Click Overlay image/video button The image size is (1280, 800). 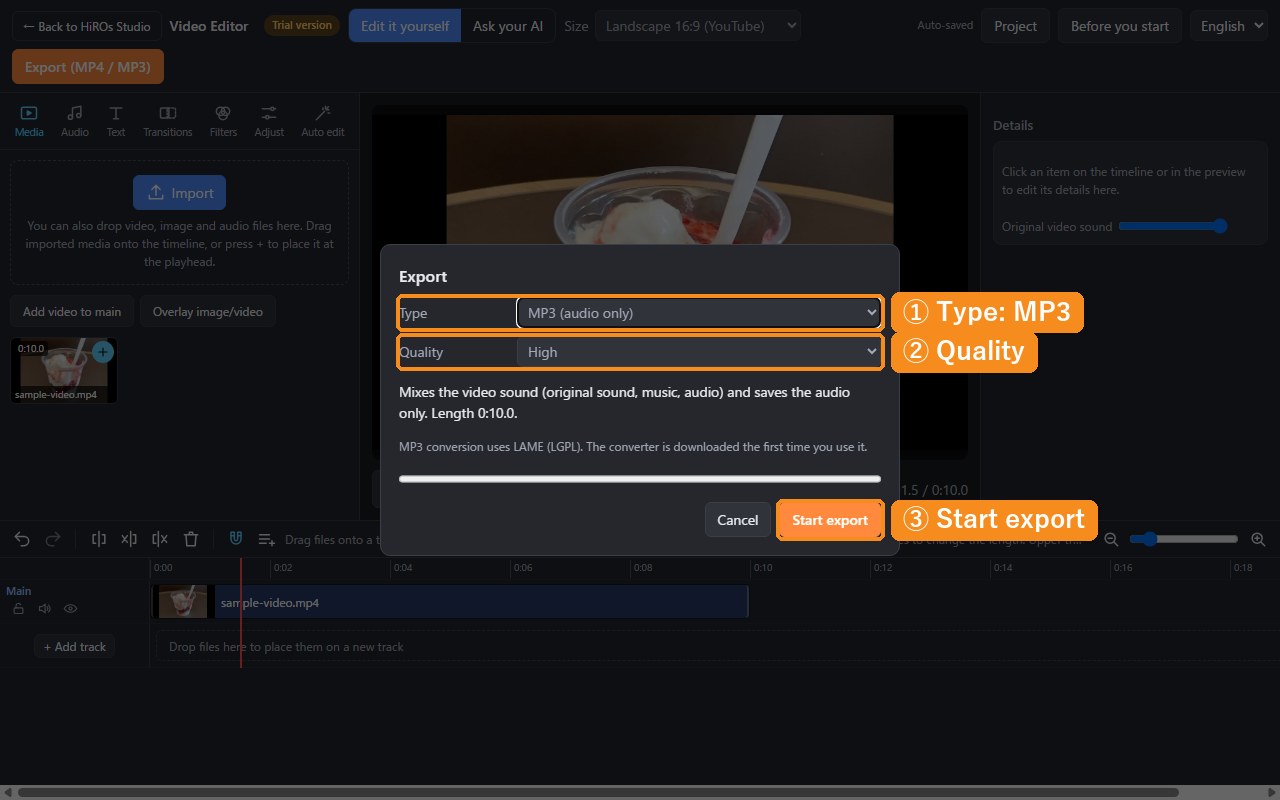tap(208, 312)
